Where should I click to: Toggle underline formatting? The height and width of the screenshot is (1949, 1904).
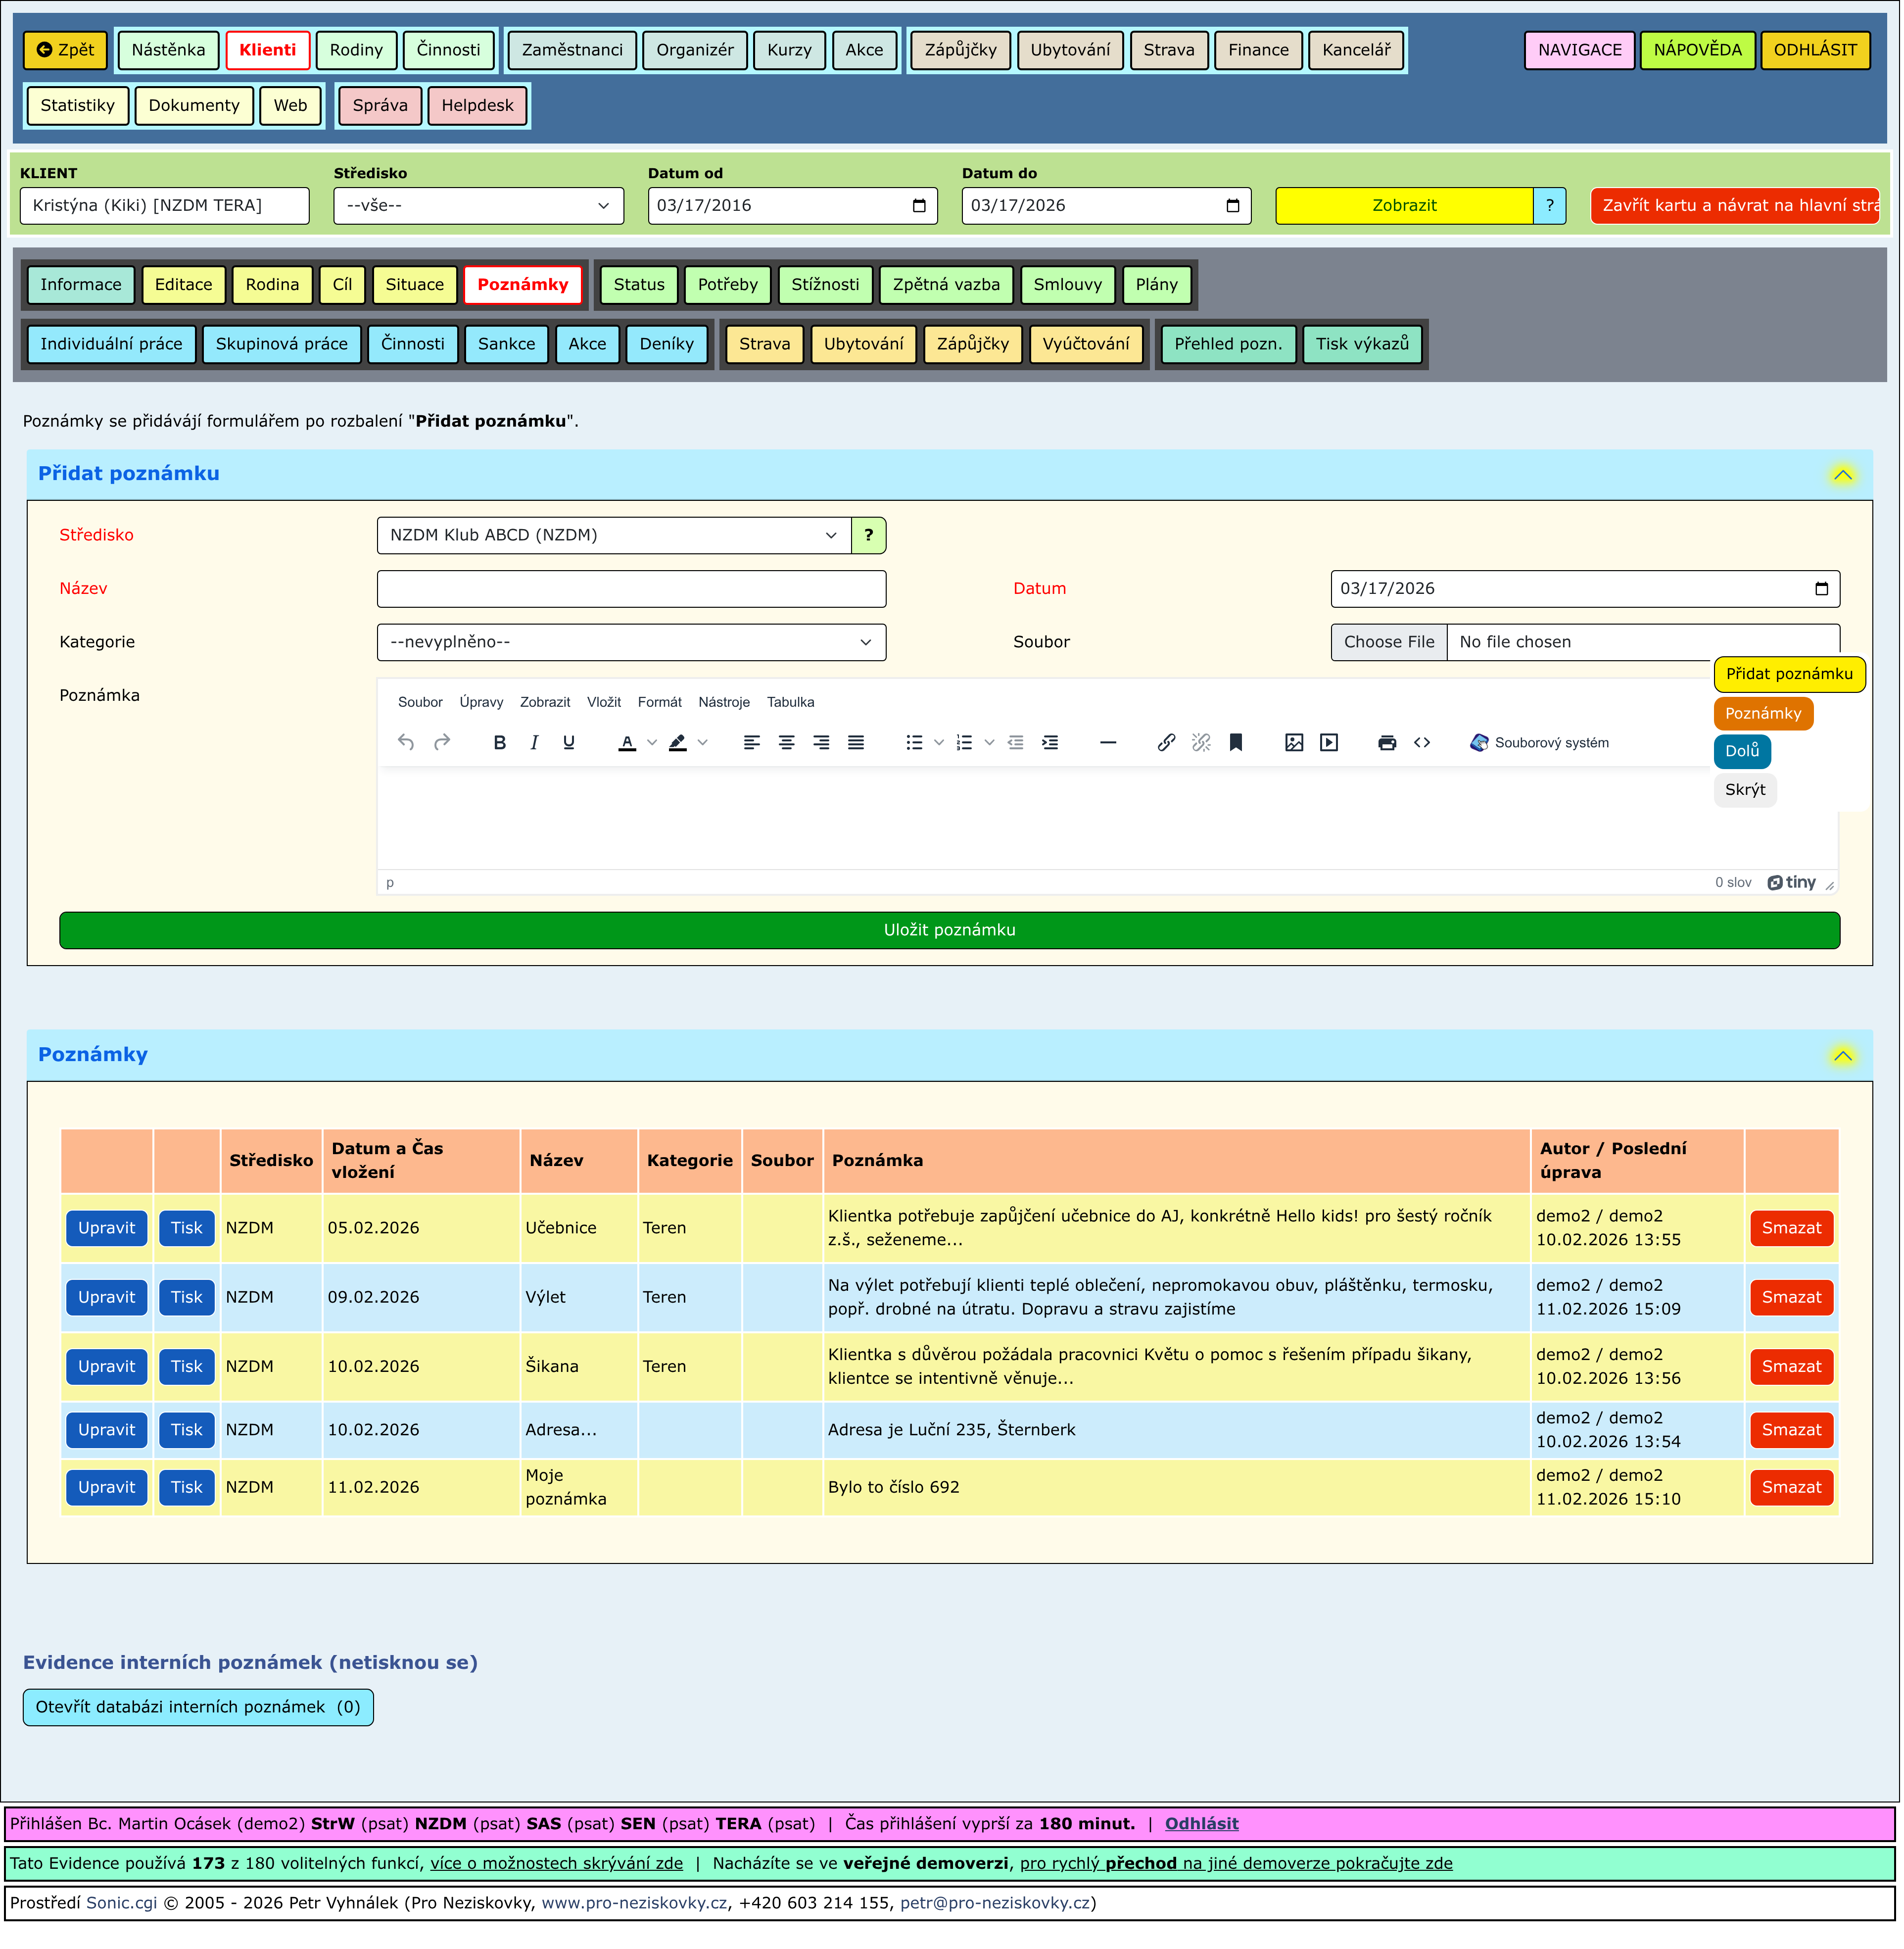tap(569, 743)
